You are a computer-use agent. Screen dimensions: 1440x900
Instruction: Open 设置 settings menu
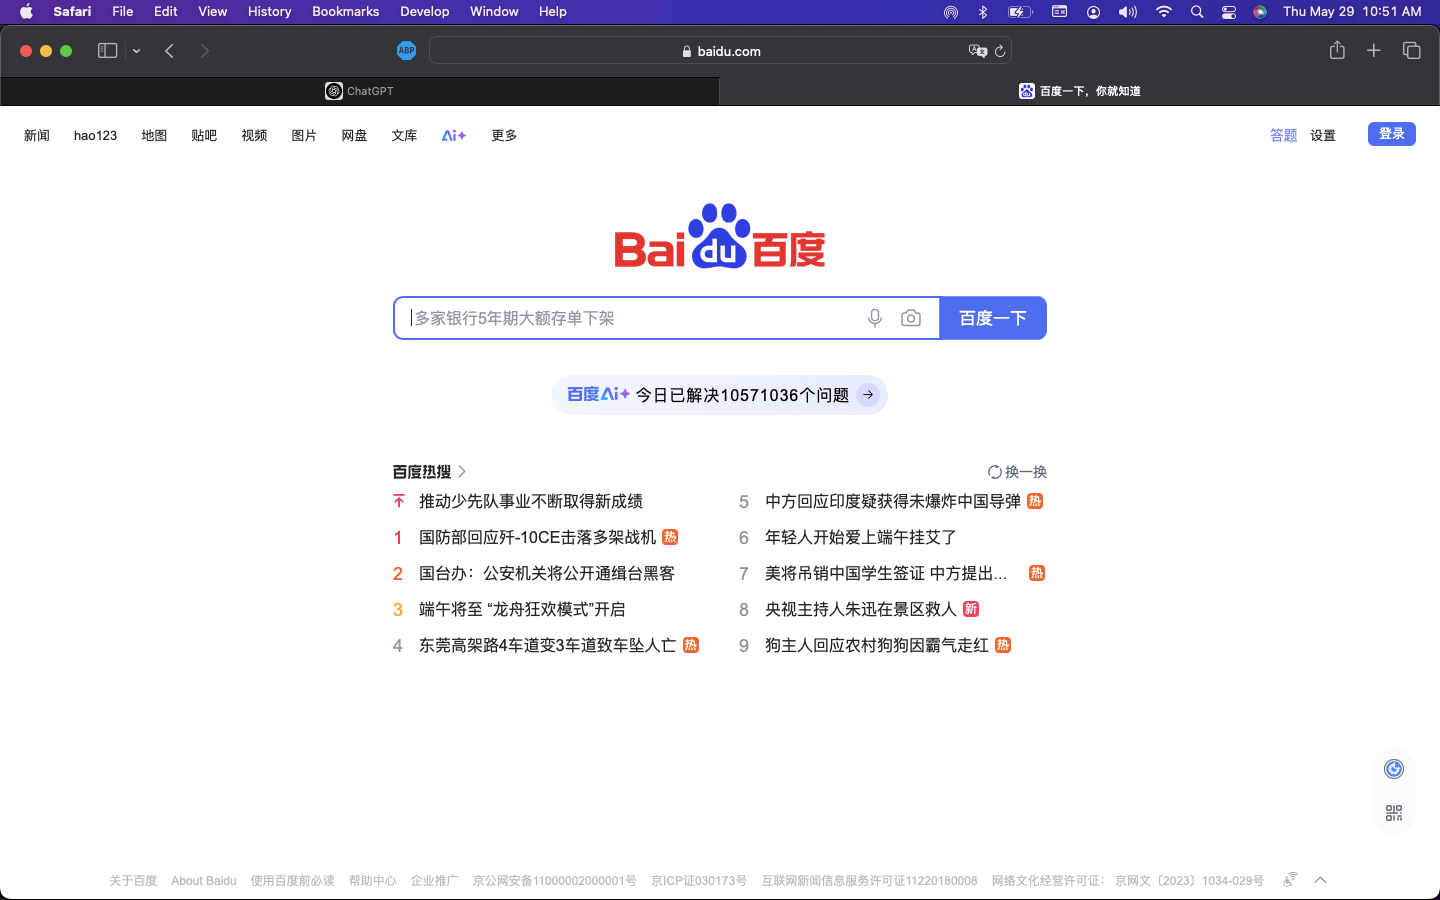point(1323,135)
